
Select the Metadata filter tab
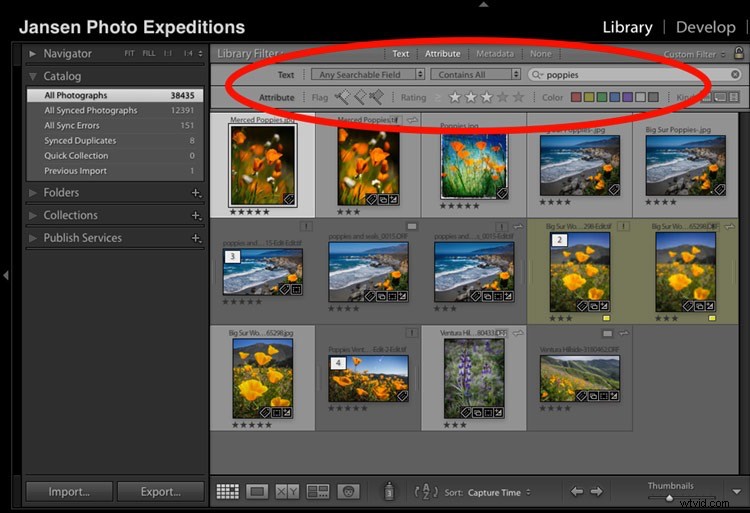(x=495, y=54)
